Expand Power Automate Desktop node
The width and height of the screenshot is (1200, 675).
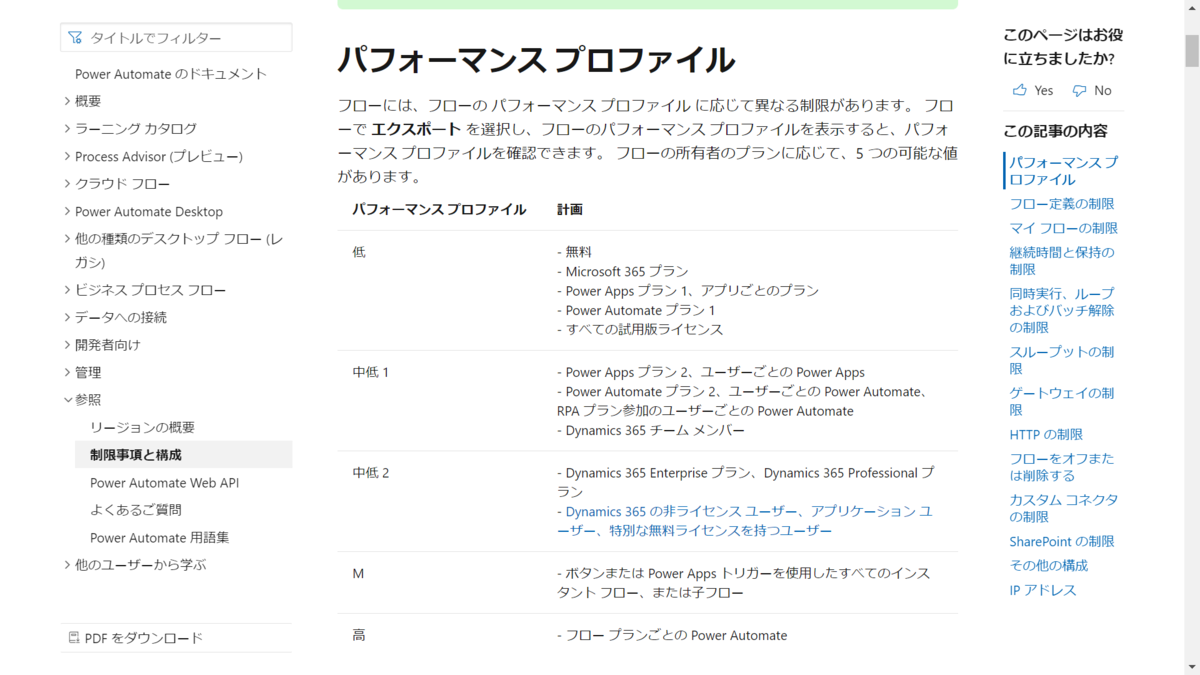click(x=67, y=211)
